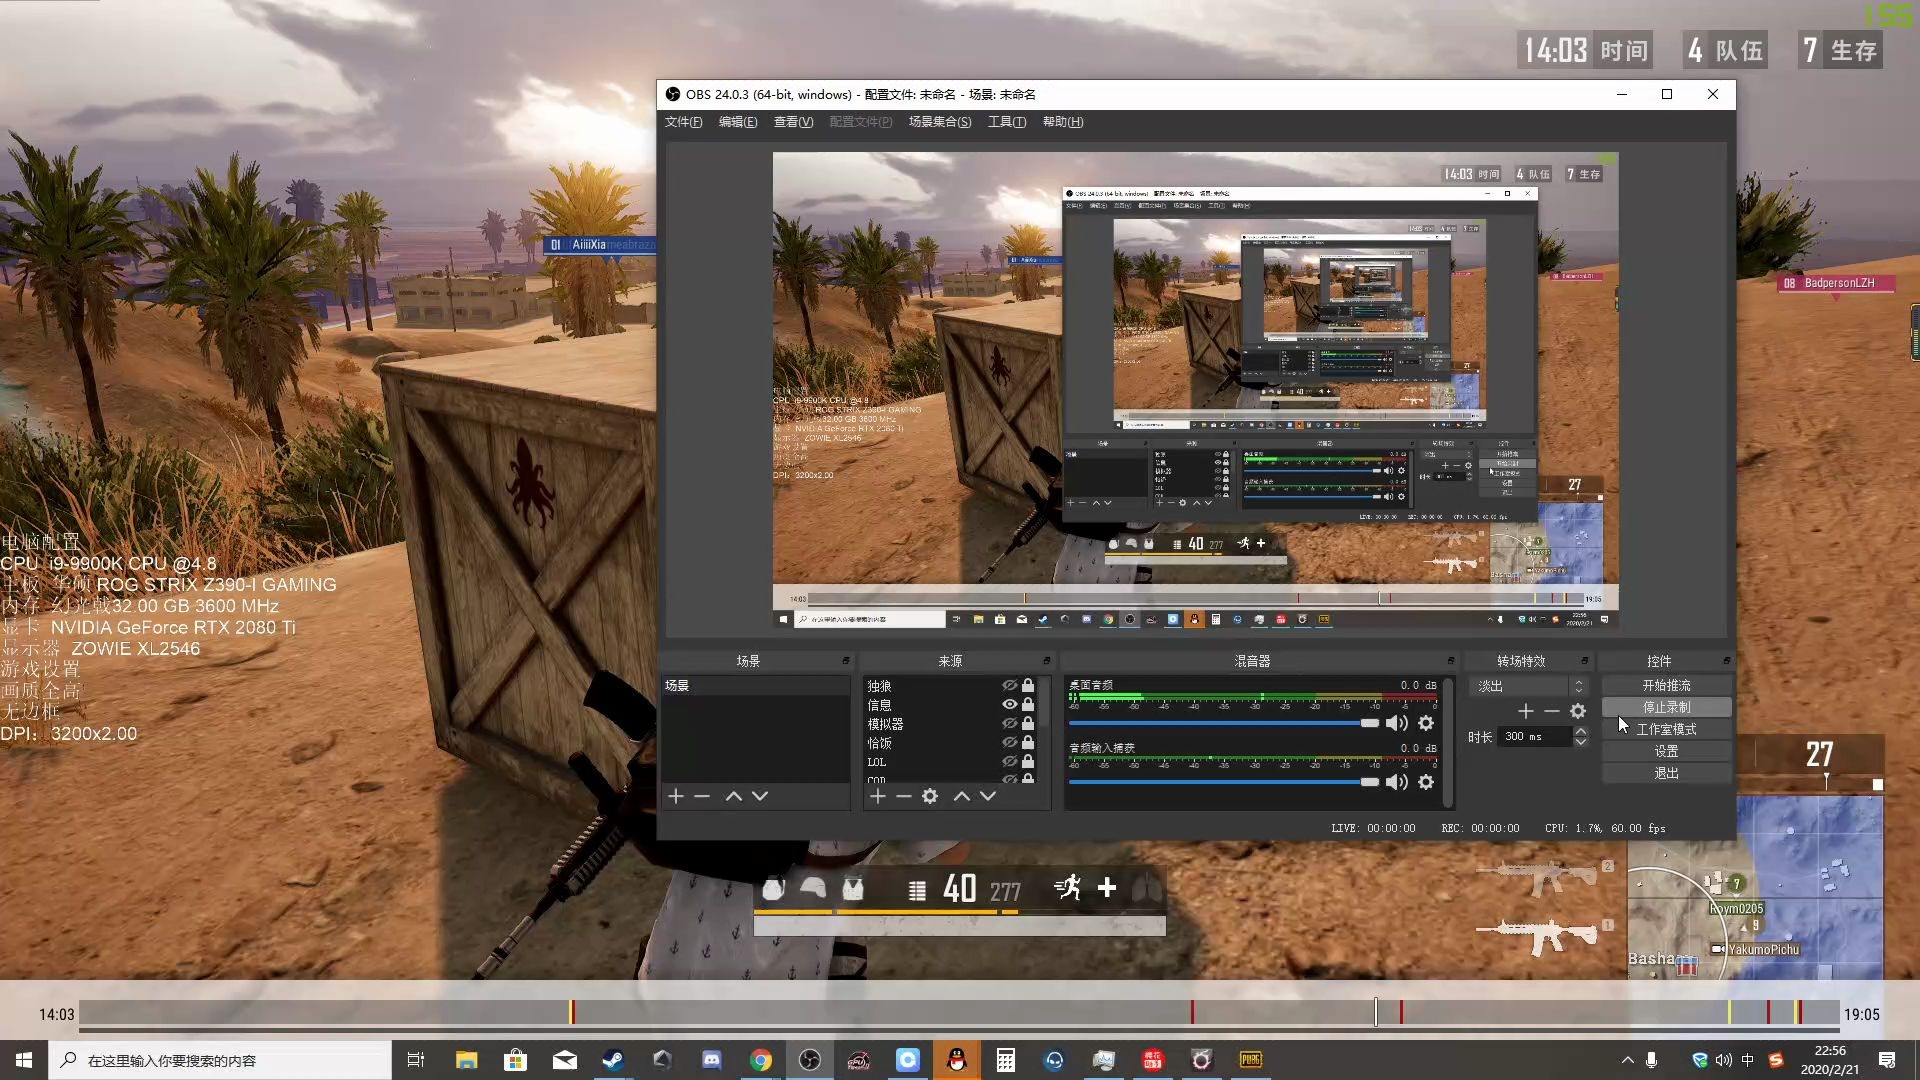This screenshot has width=1920, height=1080.
Task: Show visibility of 模拟器 source
Action: tap(1009, 724)
